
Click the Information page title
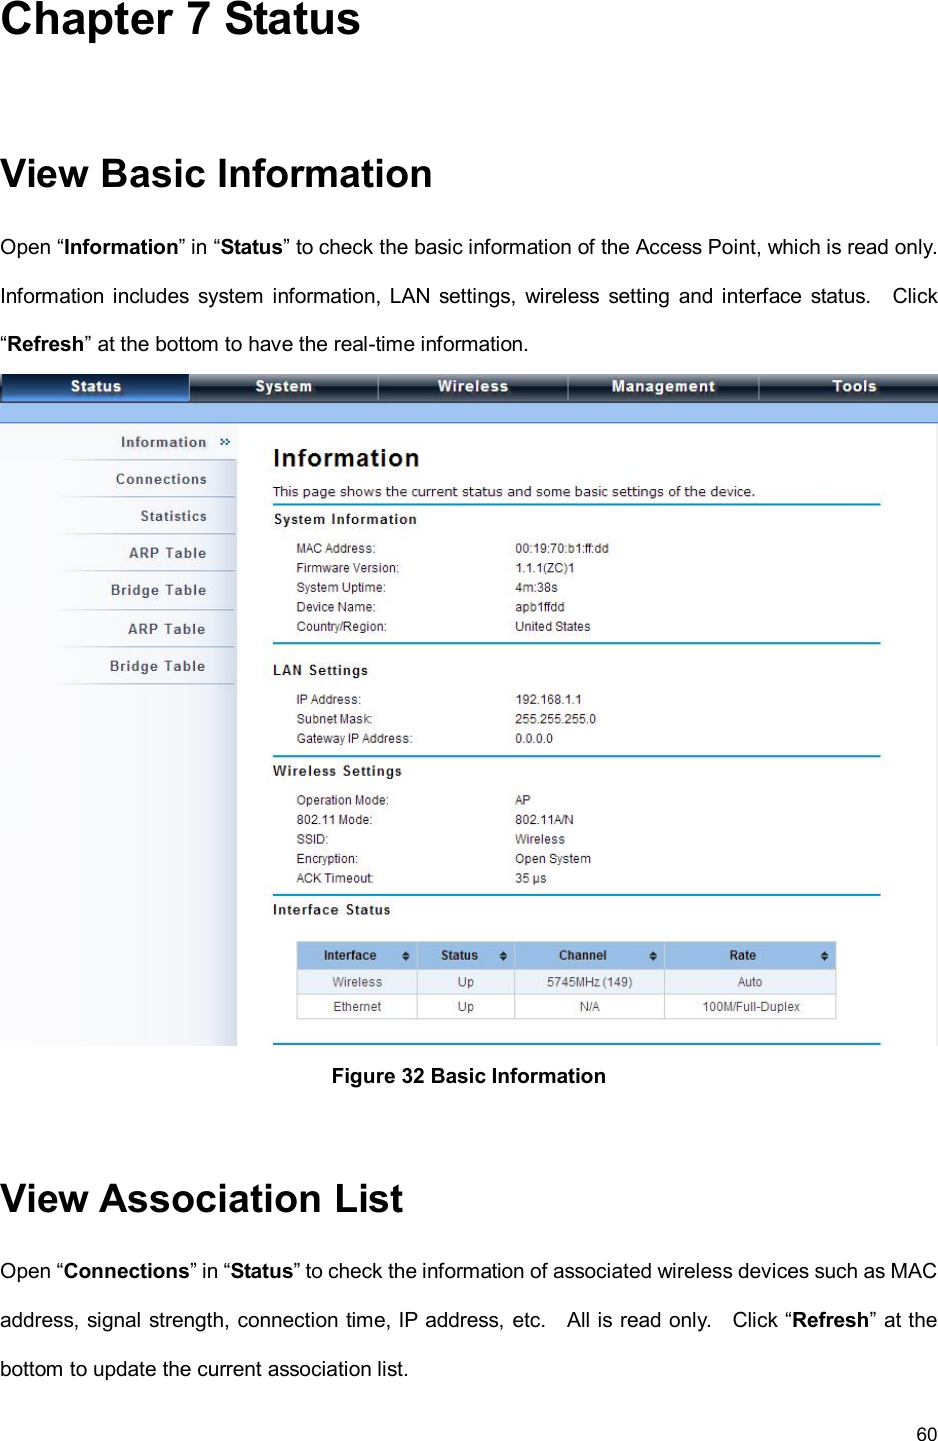[x=346, y=458]
